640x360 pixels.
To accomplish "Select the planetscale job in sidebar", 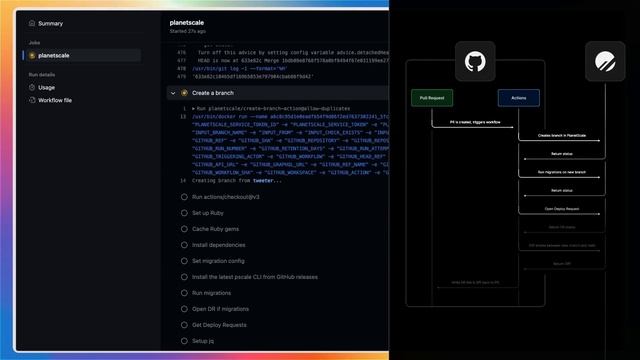I will click(x=82, y=56).
